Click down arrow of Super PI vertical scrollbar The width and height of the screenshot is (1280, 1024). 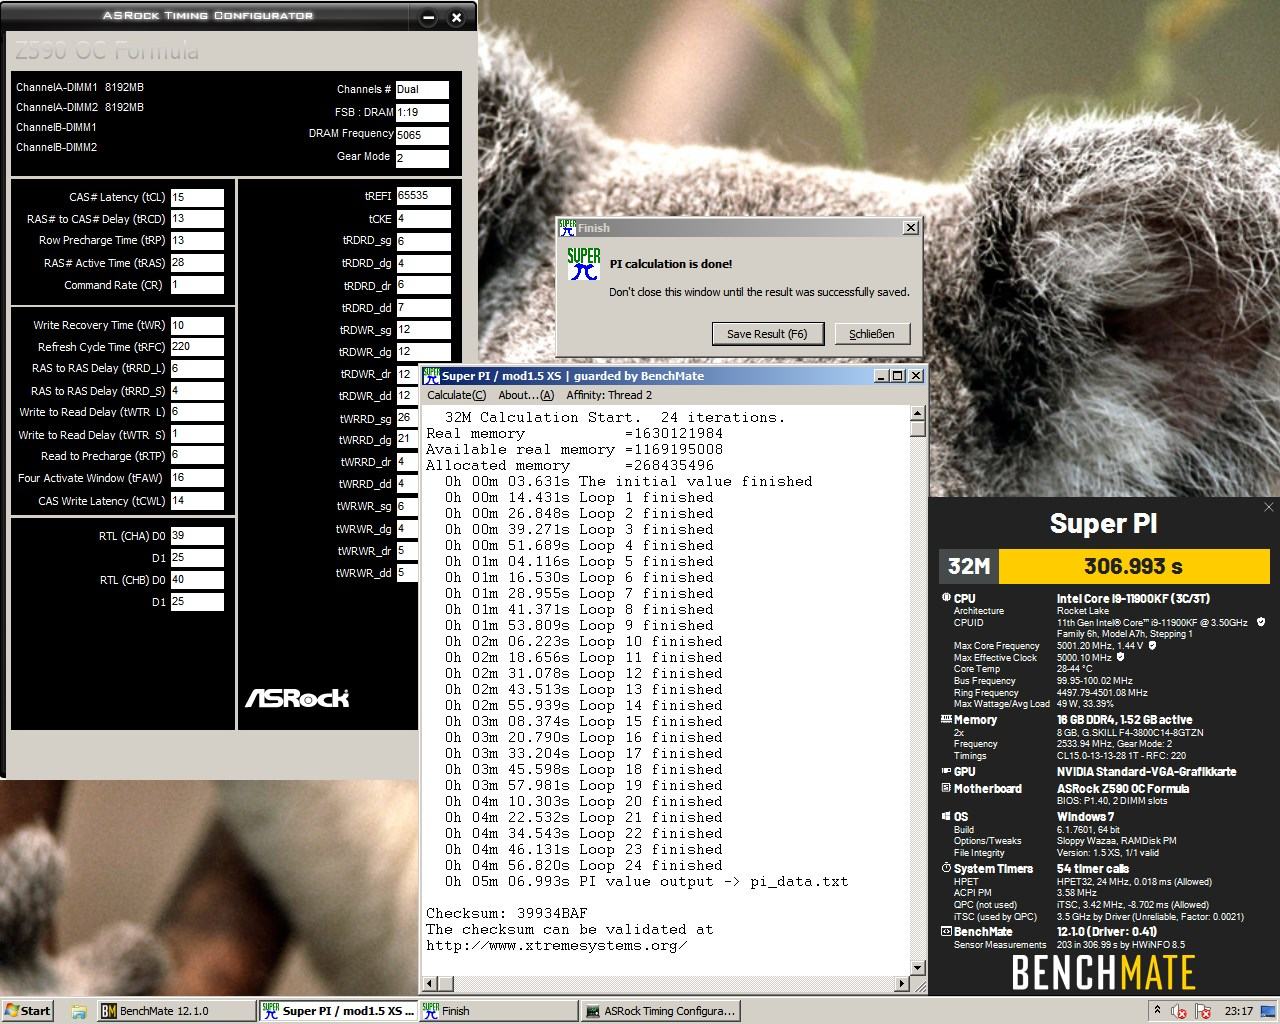918,968
